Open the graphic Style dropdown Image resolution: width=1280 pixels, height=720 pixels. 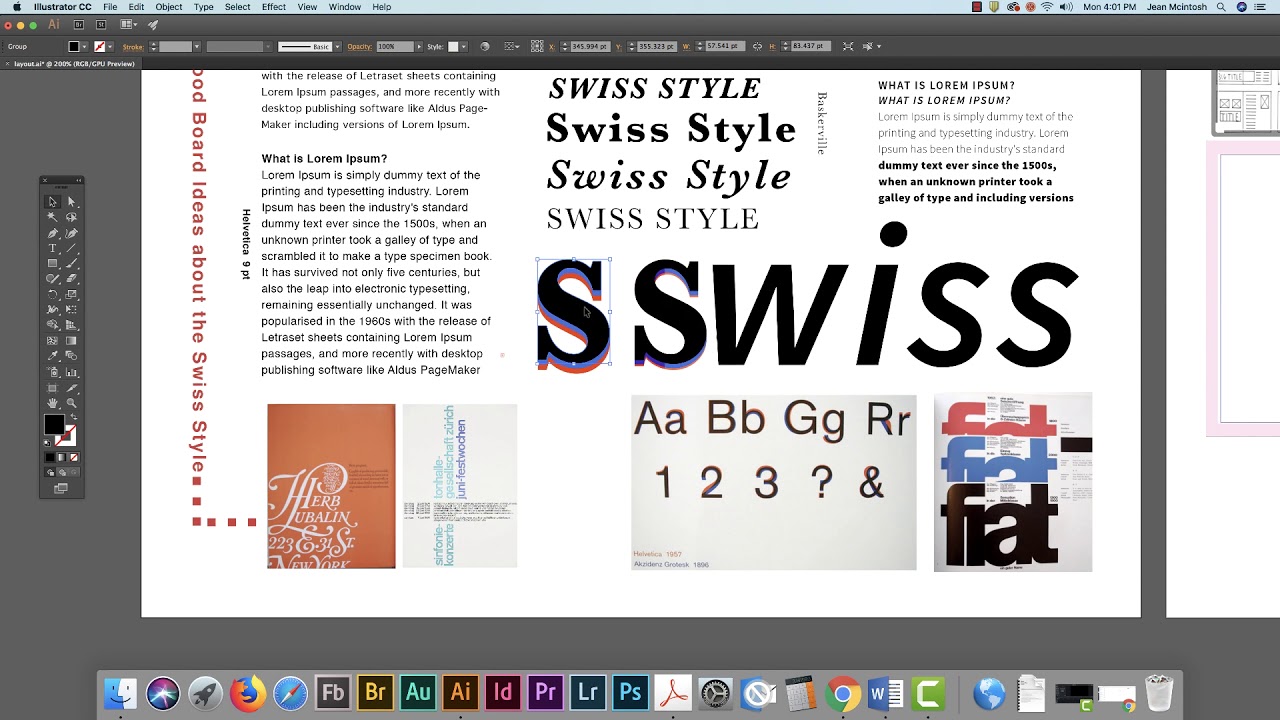tap(463, 46)
